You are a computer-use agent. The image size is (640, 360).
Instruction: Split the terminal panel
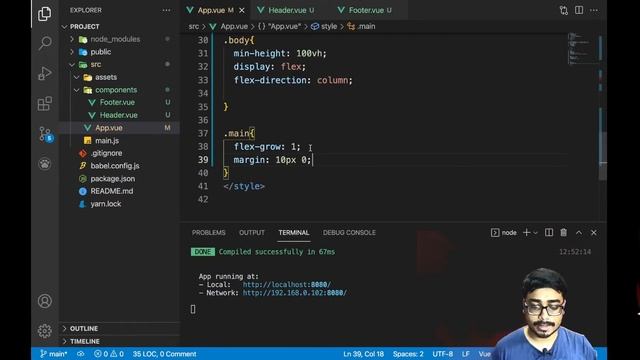pyautogui.click(x=549, y=232)
